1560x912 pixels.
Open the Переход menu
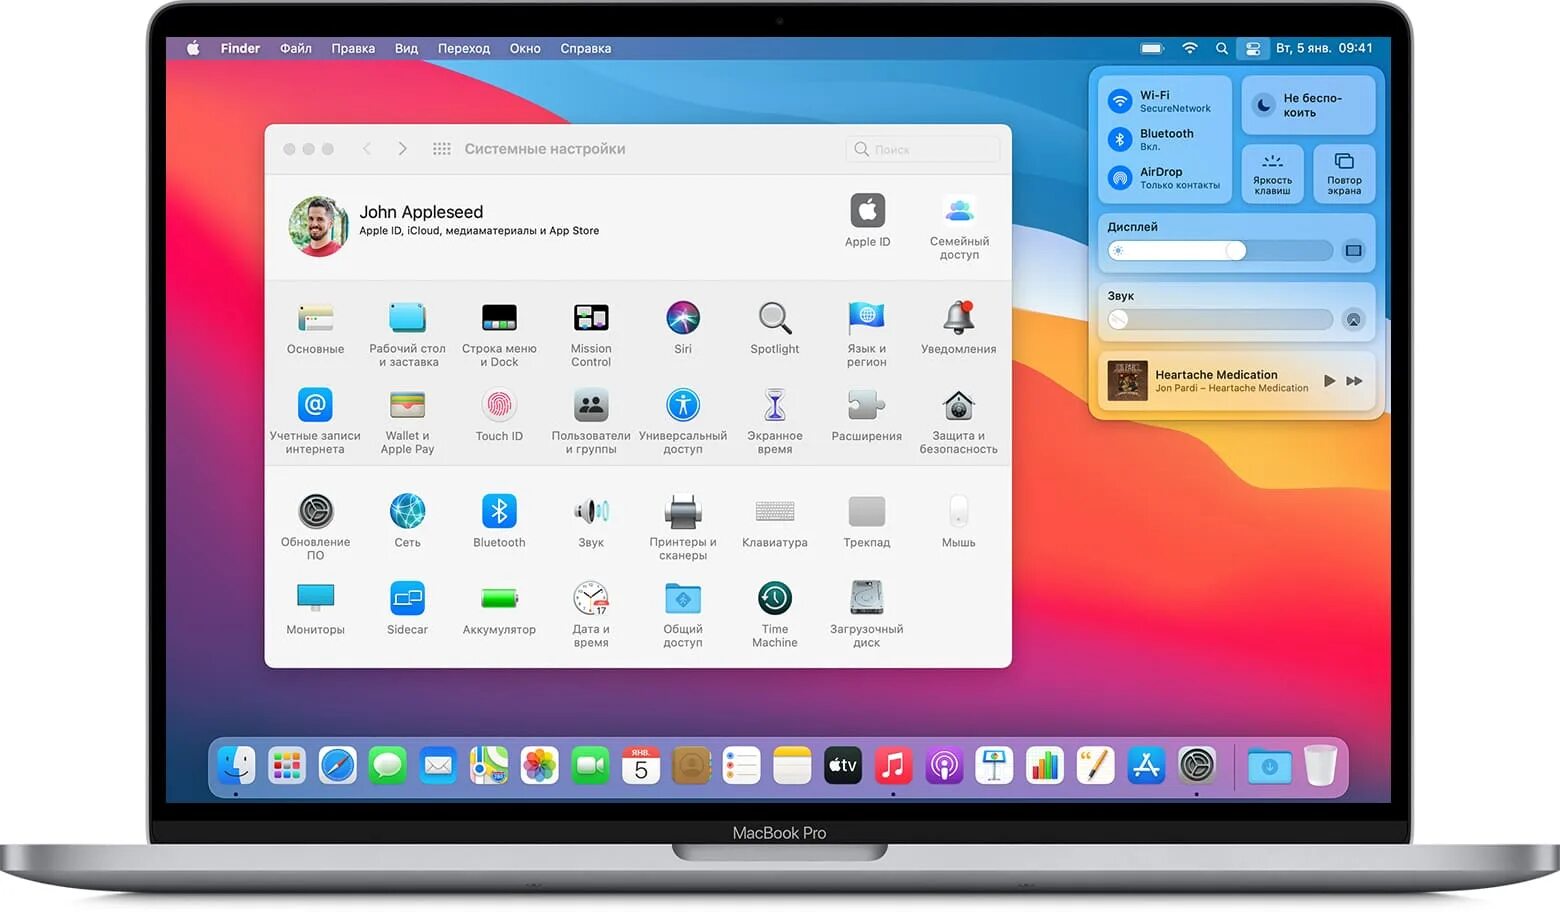pos(464,48)
